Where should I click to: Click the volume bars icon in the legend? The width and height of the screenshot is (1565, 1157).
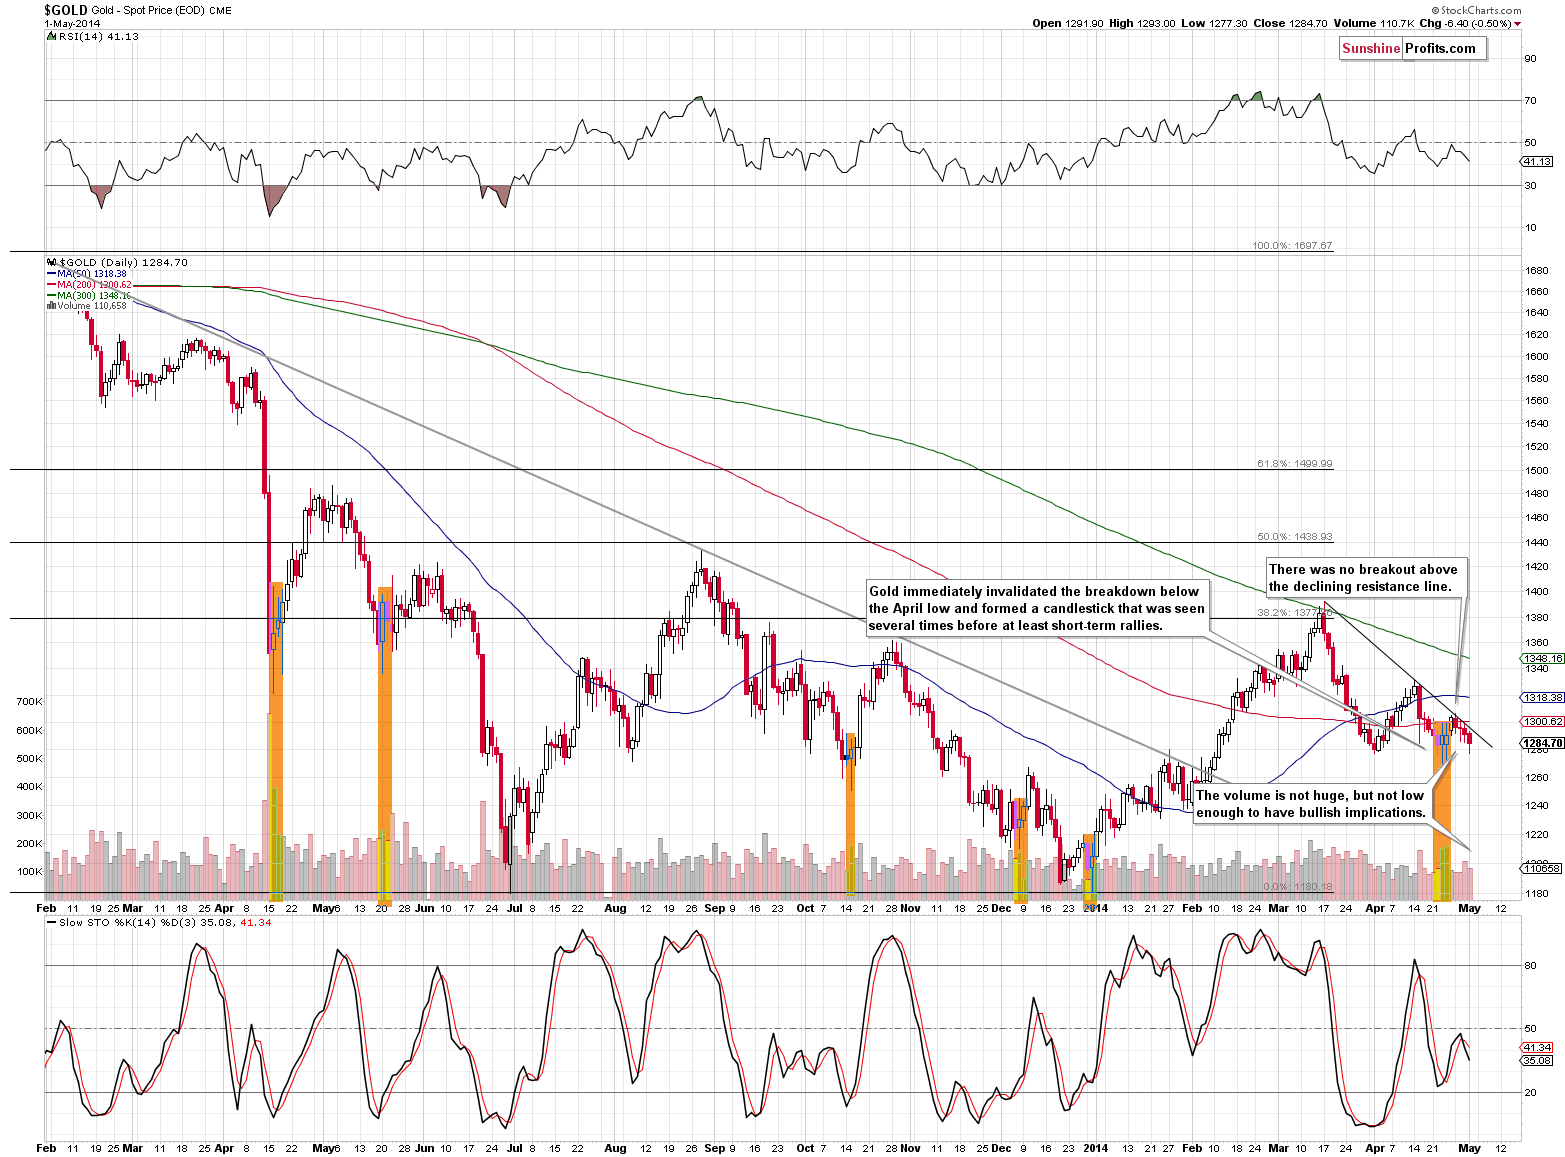click(51, 306)
